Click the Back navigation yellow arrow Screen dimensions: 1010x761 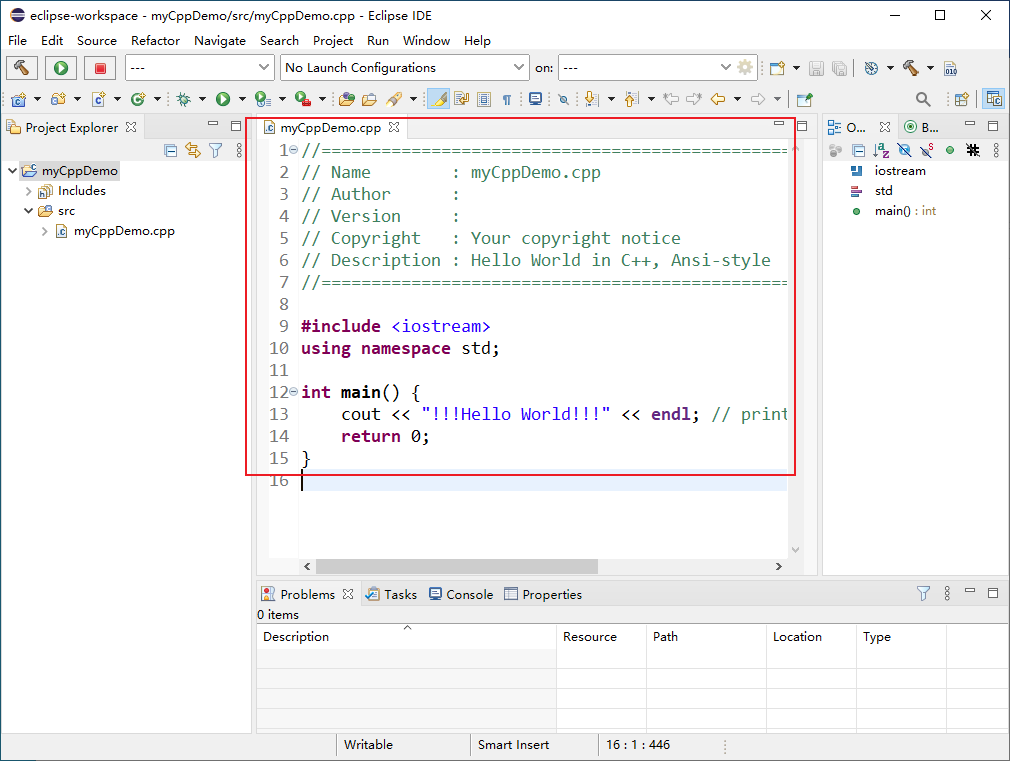(718, 99)
